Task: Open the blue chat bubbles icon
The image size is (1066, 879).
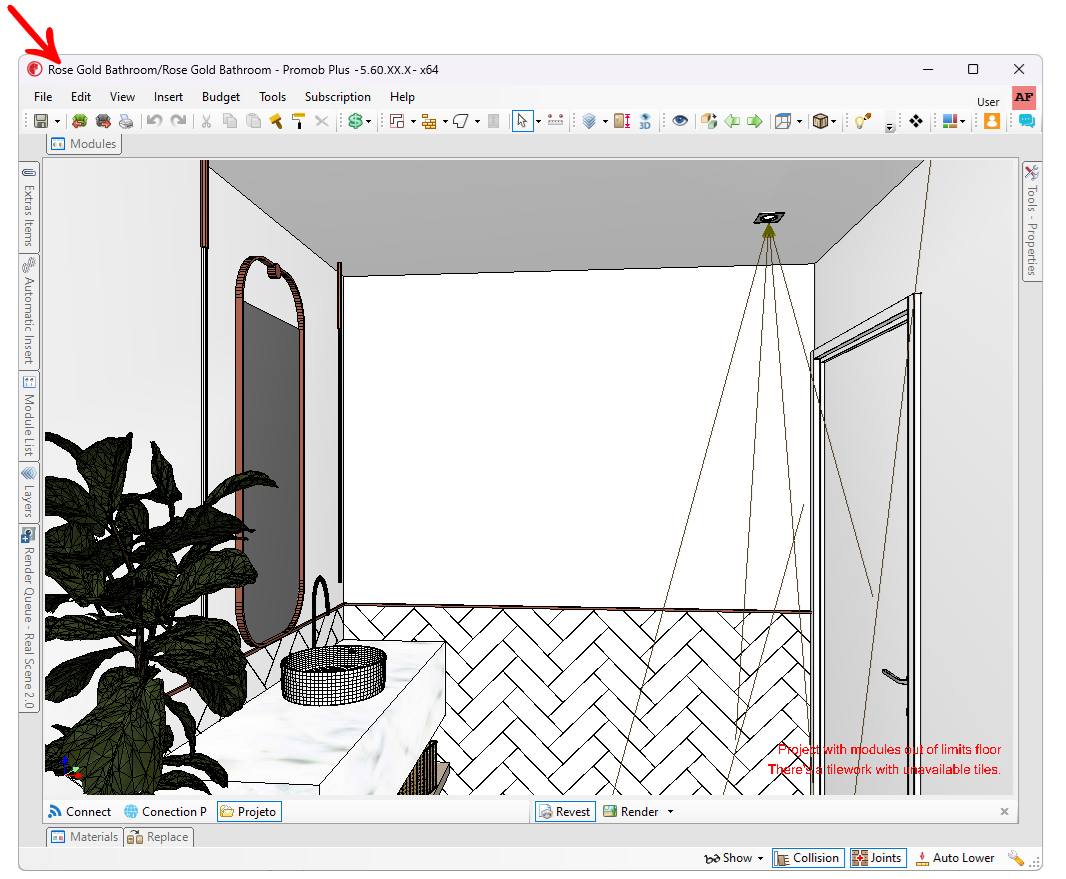Action: pyautogui.click(x=1027, y=121)
